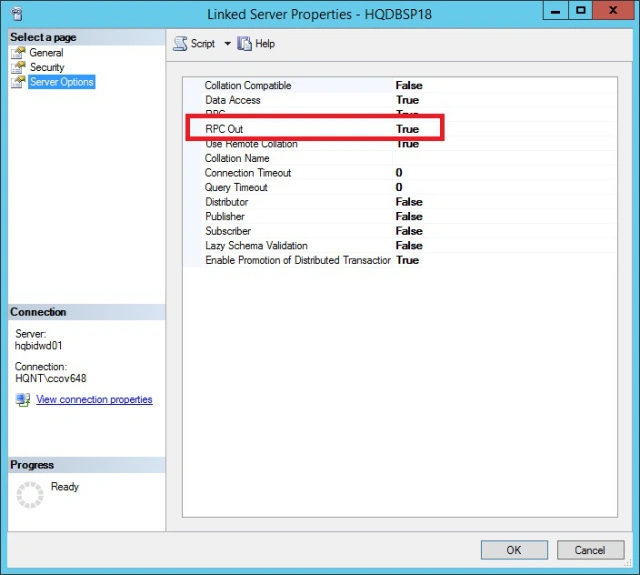640x575 pixels.
Task: Close the Linked Server Properties window
Action: point(613,10)
